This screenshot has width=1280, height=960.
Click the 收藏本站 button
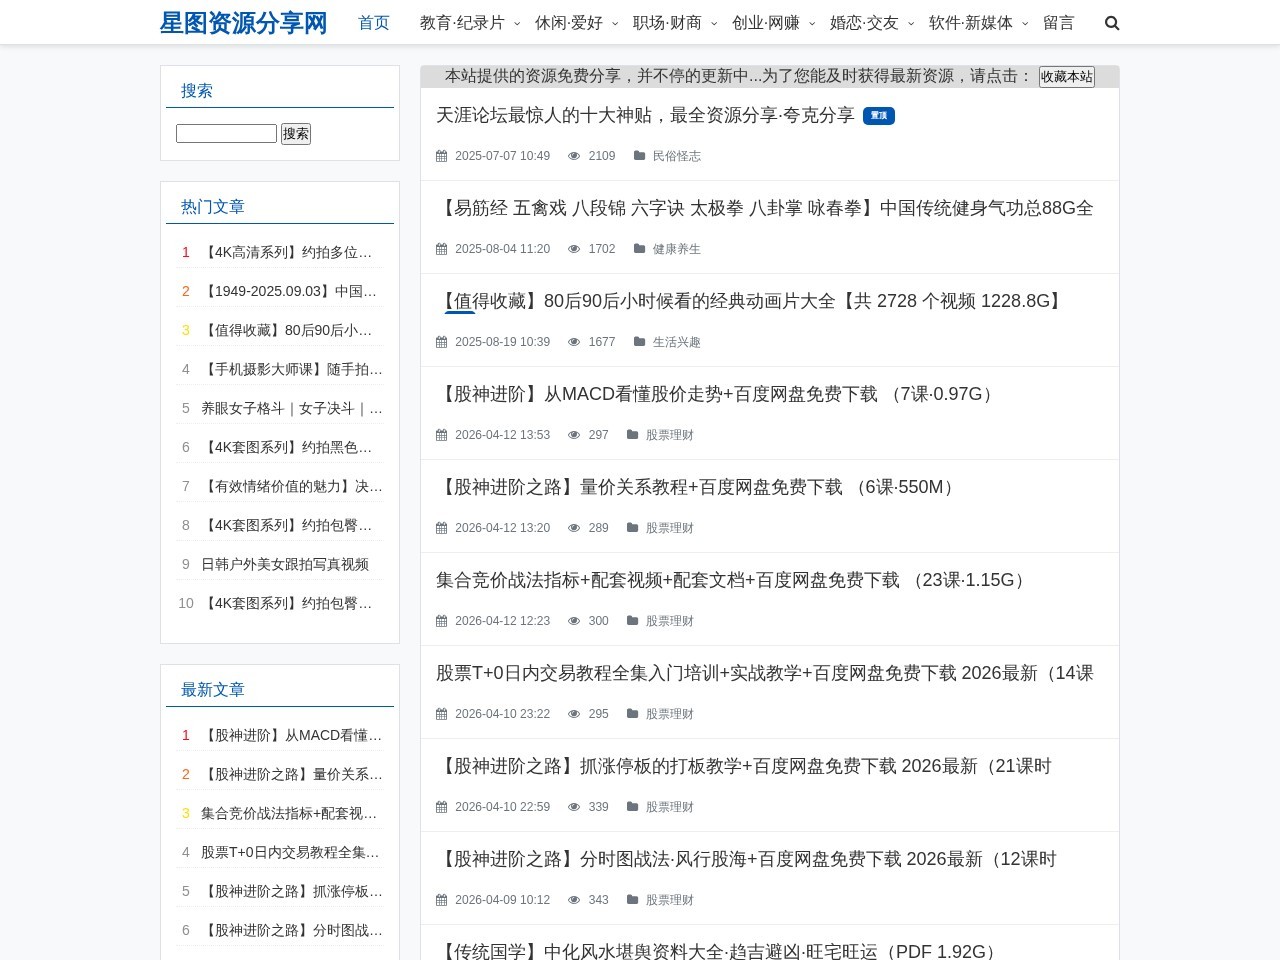[1067, 77]
